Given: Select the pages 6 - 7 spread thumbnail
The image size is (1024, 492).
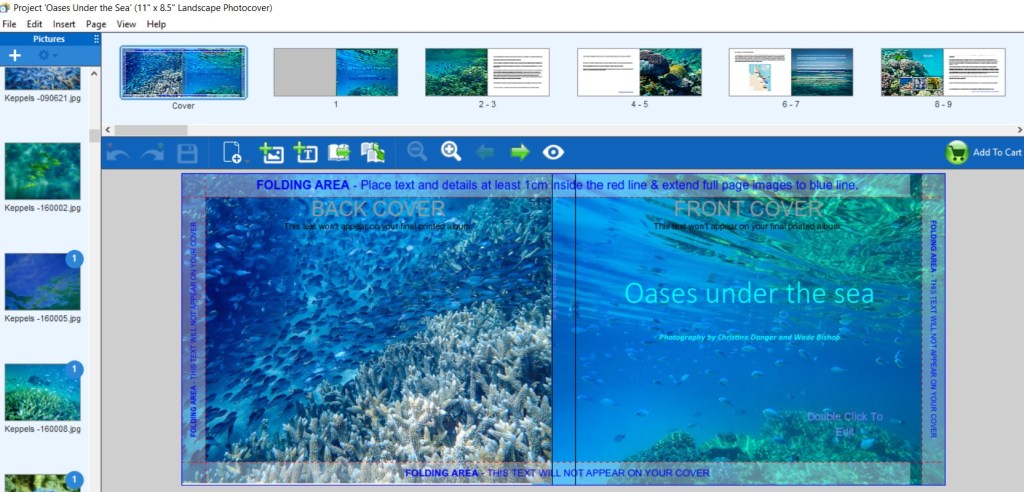Looking at the screenshot, I should tap(790, 72).
